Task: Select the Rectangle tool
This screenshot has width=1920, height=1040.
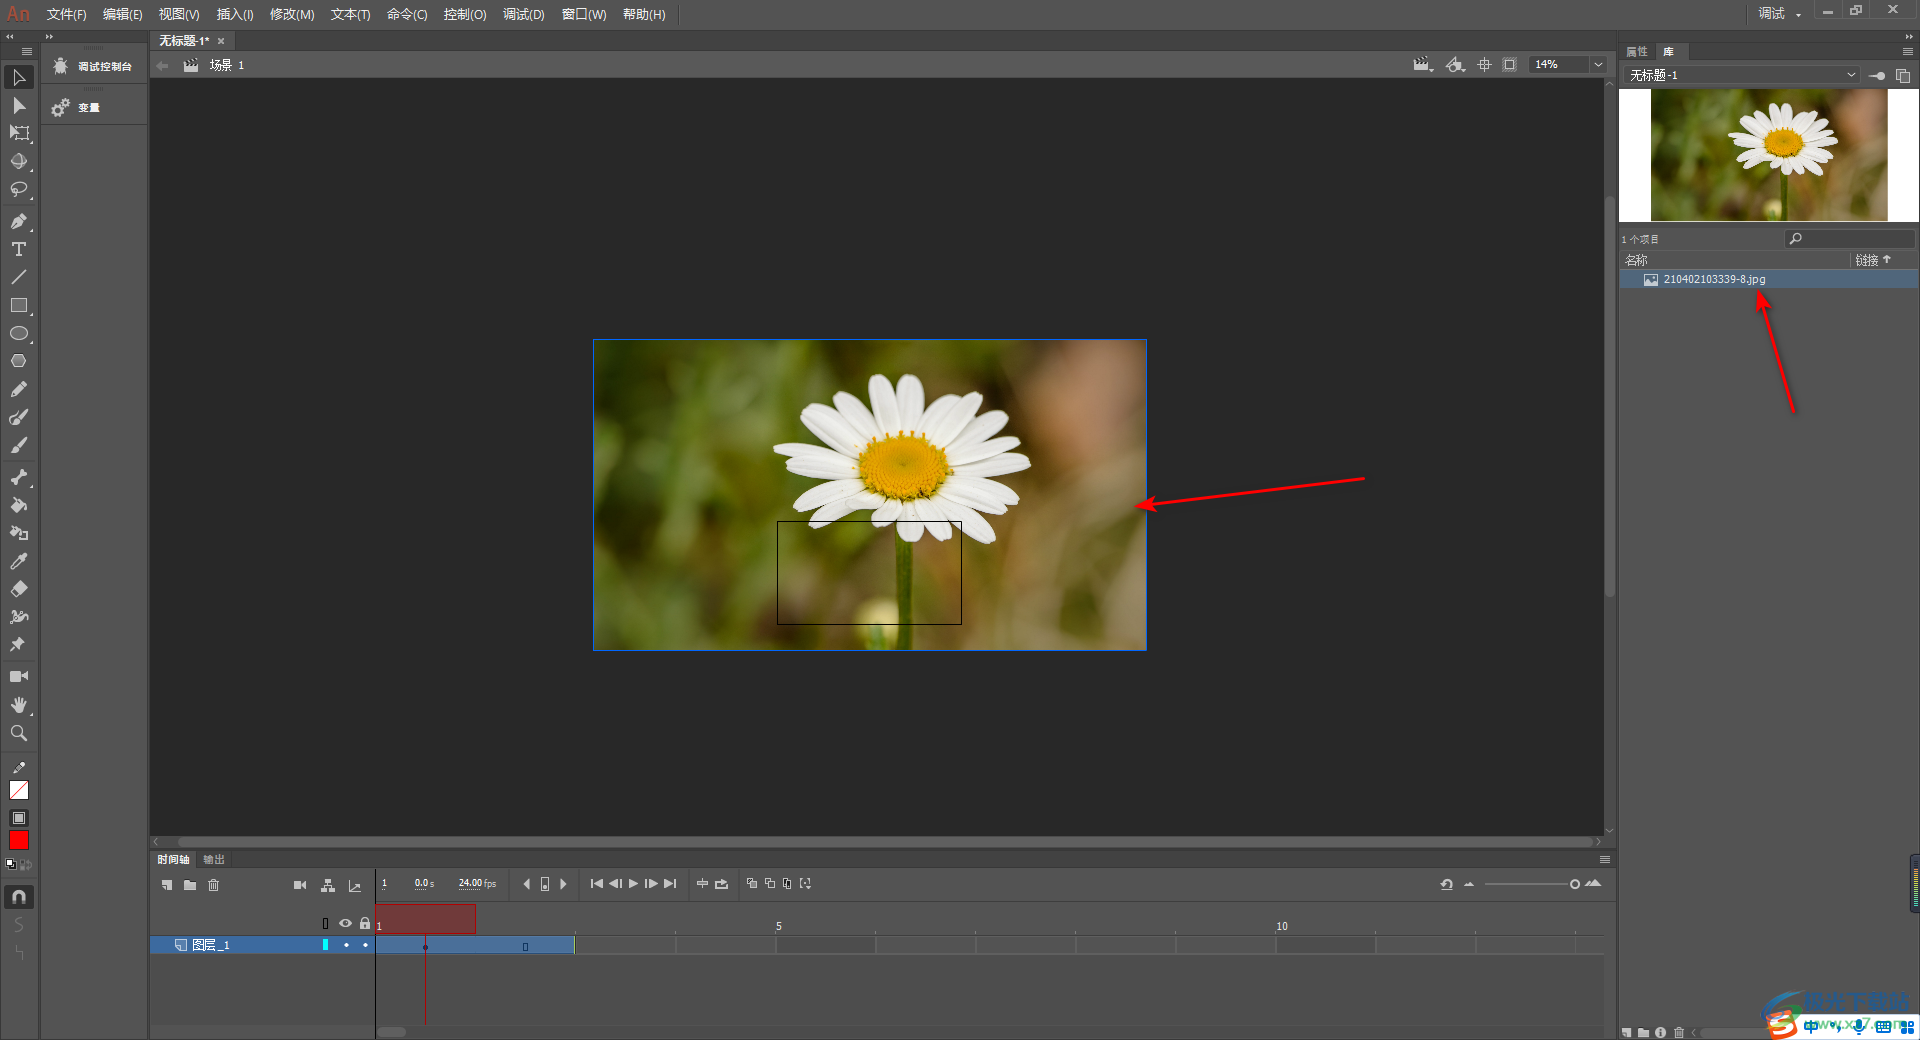Action: click(19, 305)
